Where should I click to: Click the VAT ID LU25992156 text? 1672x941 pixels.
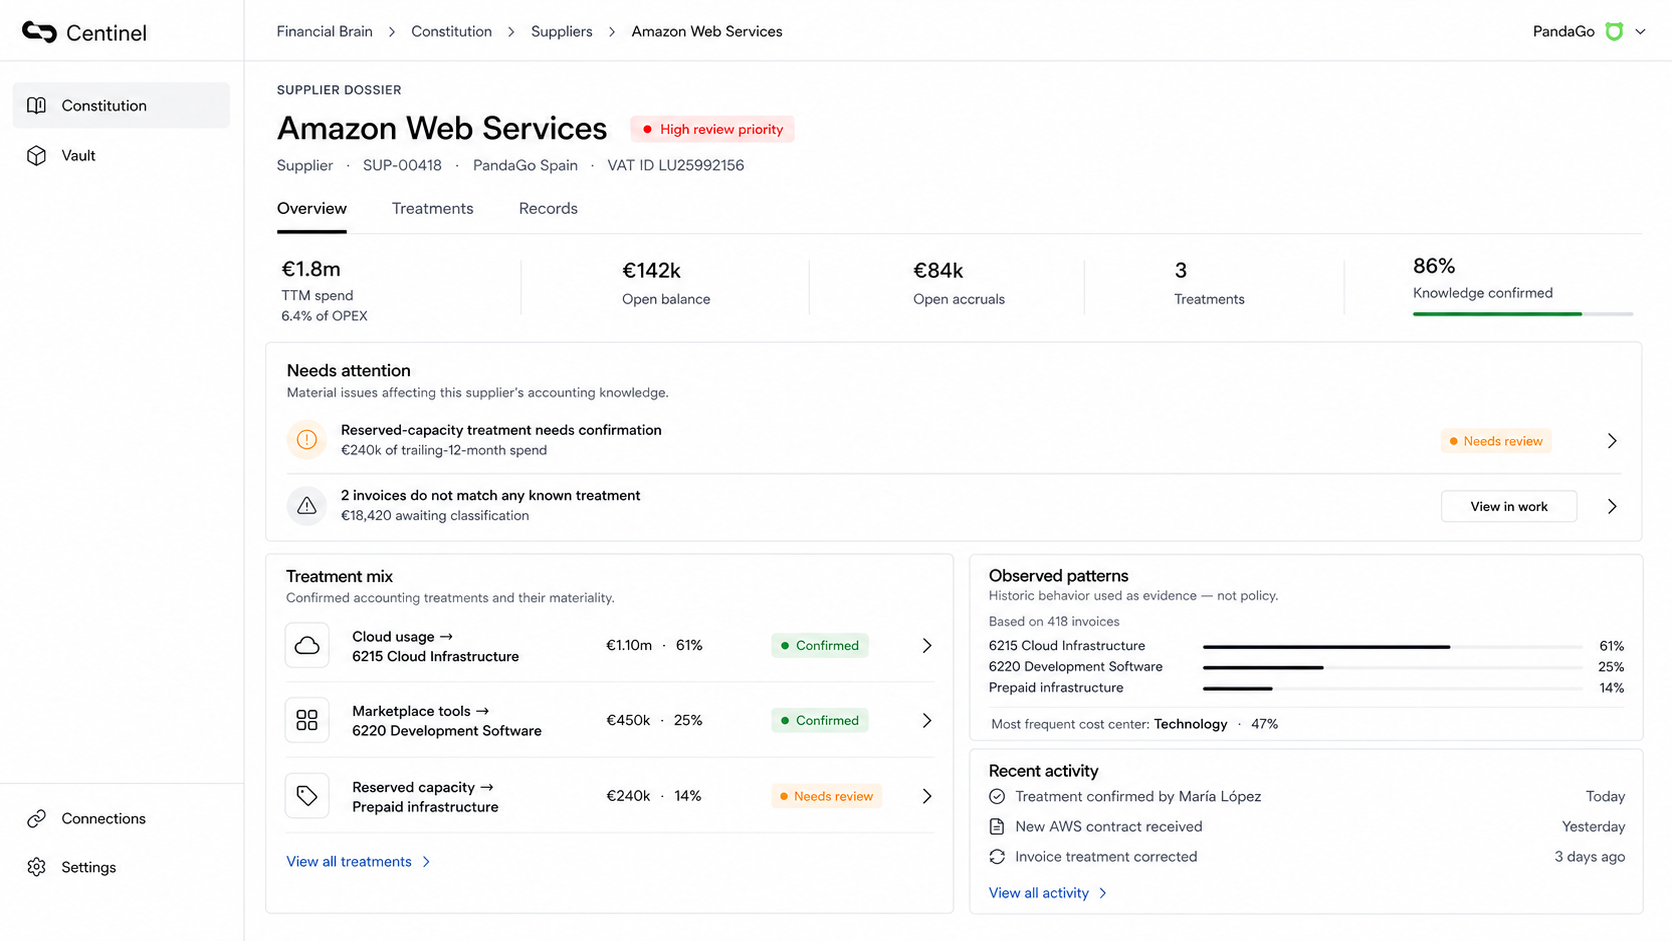tap(676, 165)
